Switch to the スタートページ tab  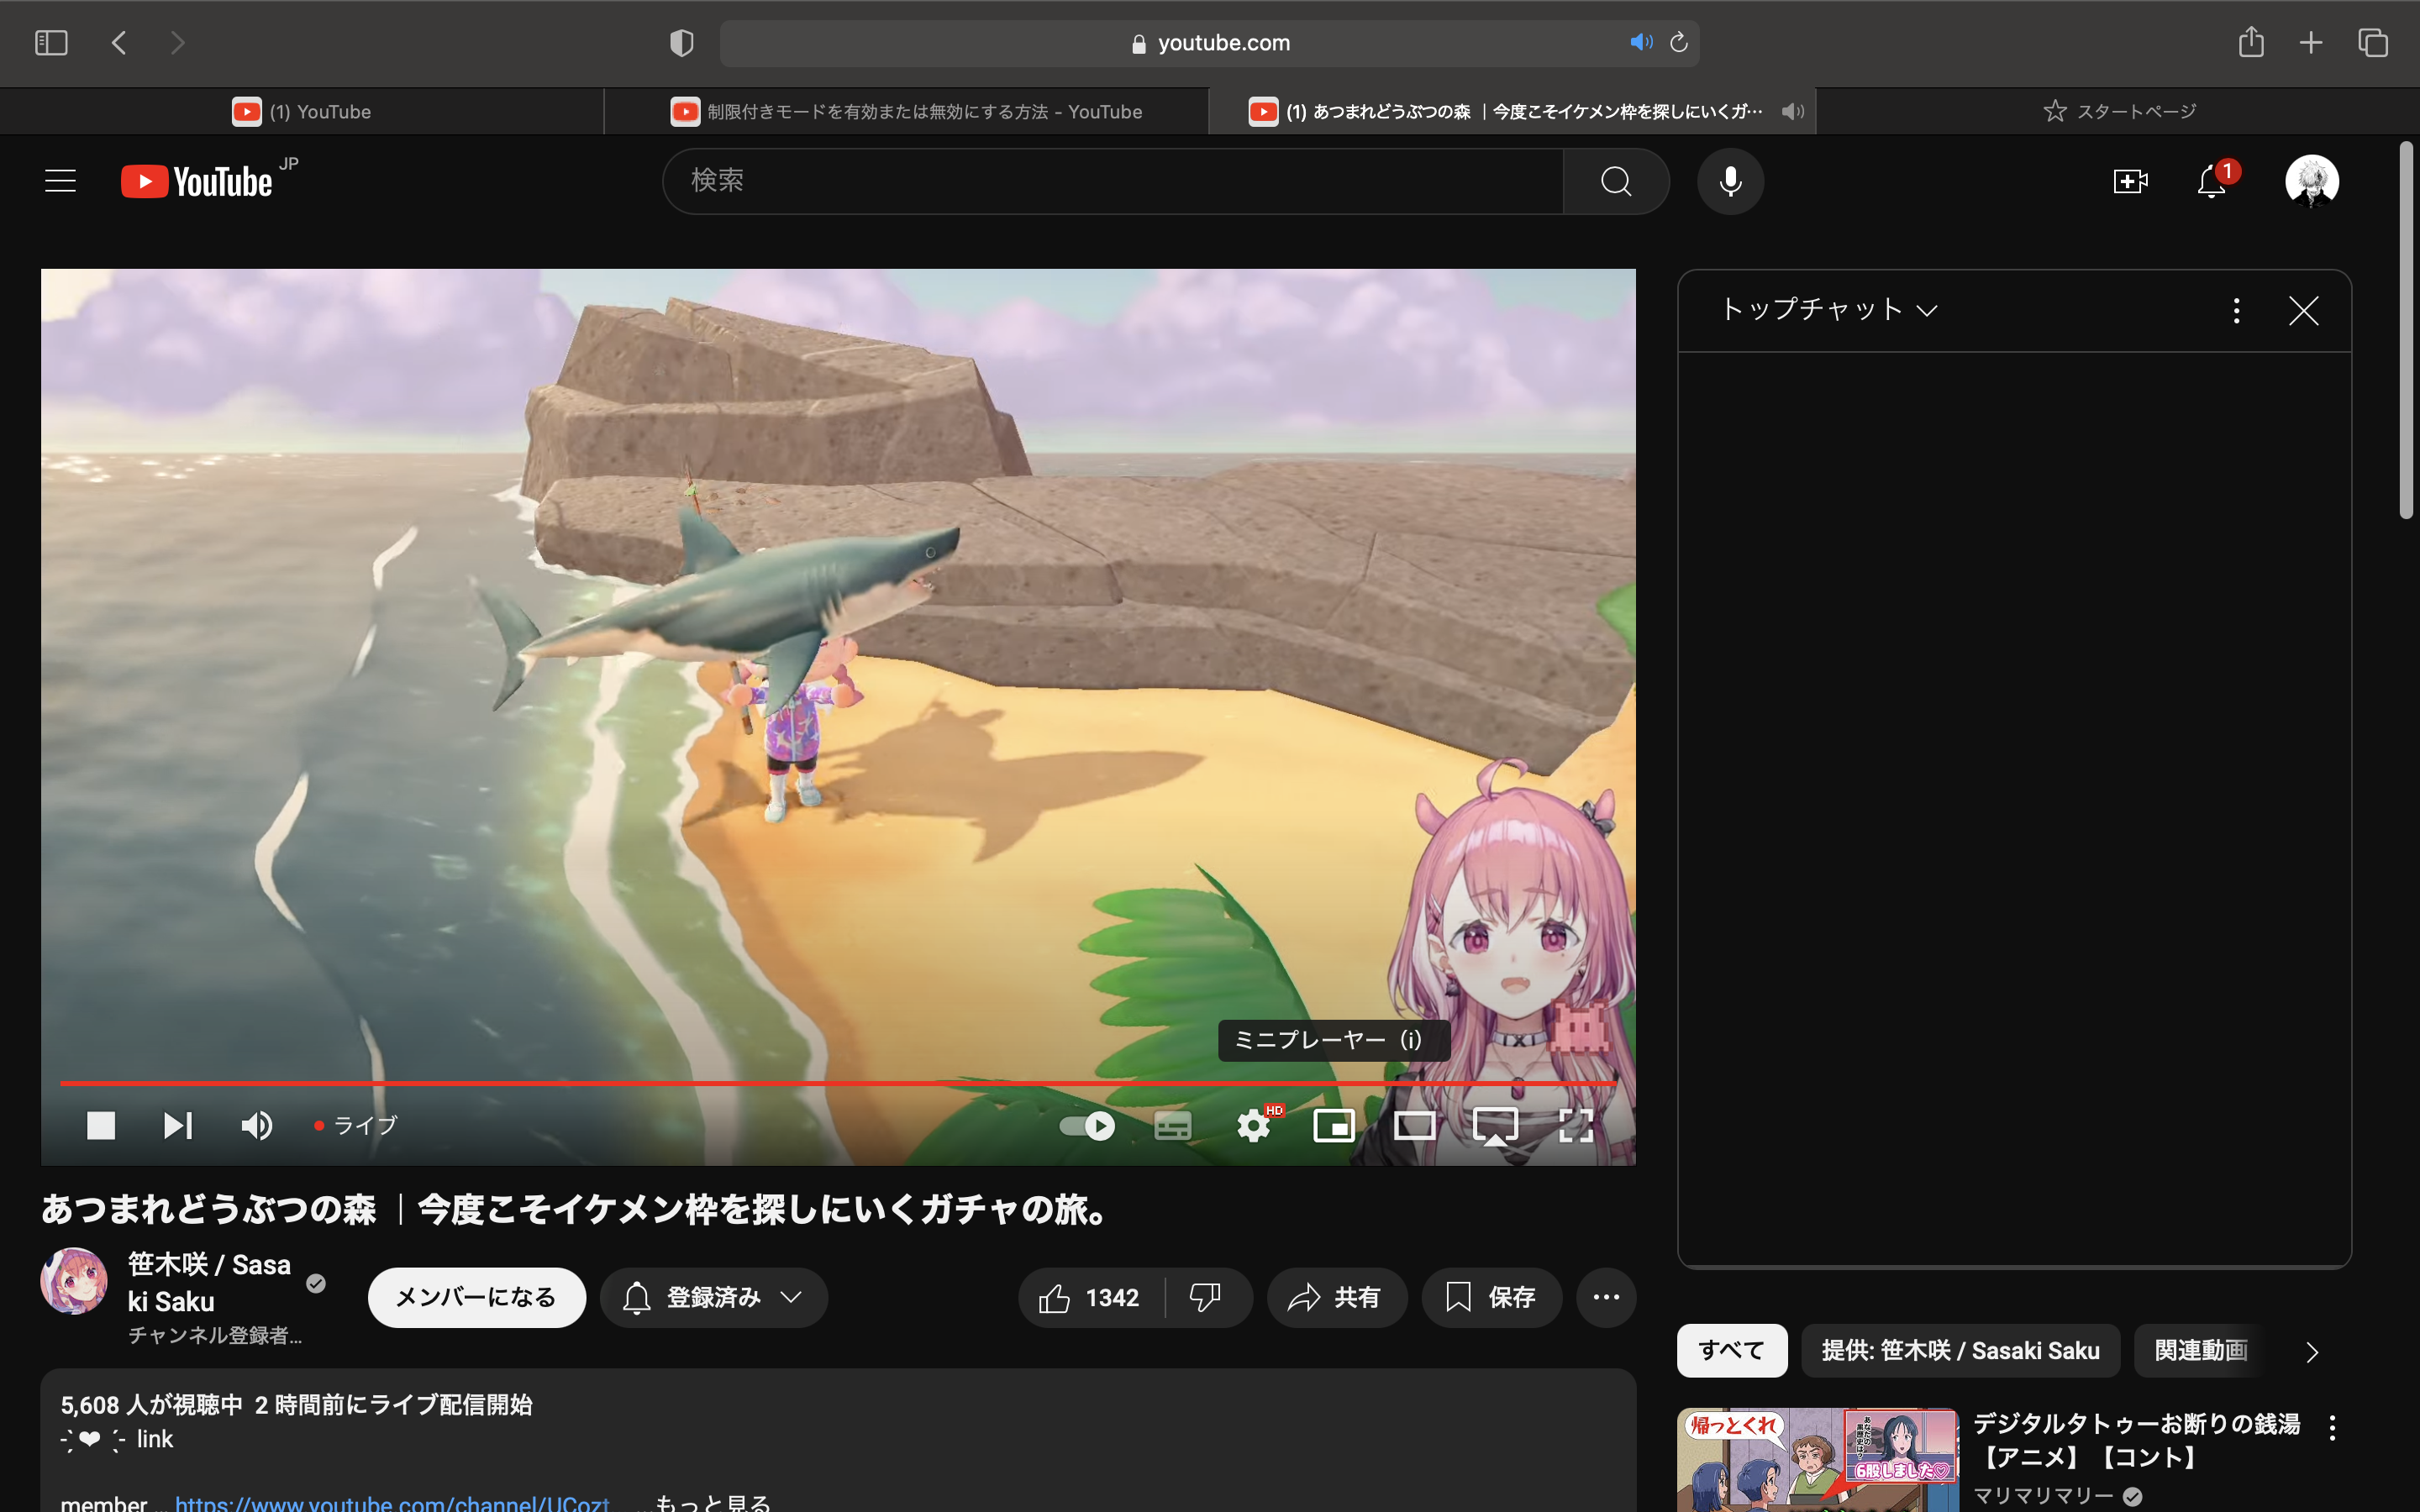2119,111
